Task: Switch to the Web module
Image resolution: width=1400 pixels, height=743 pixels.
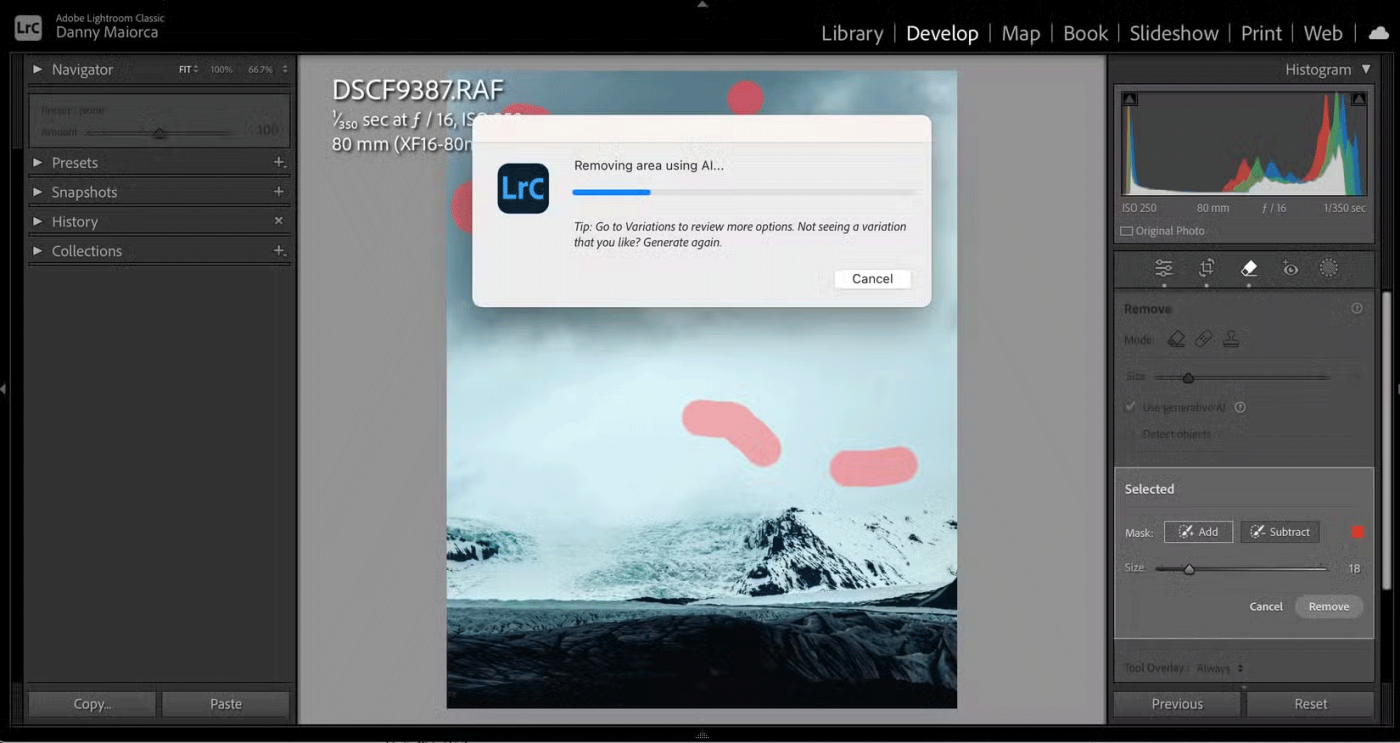Action: (1323, 33)
